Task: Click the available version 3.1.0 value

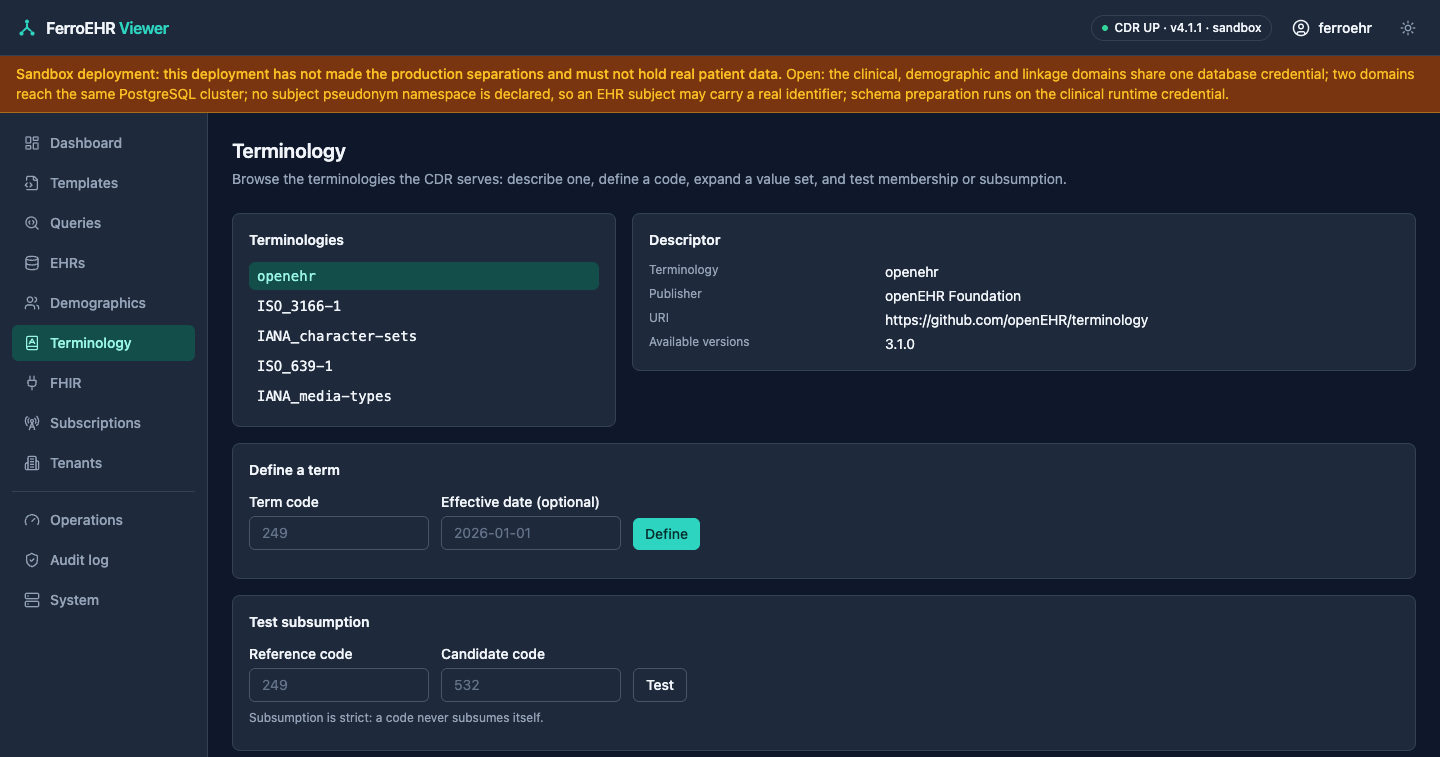Action: (900, 344)
